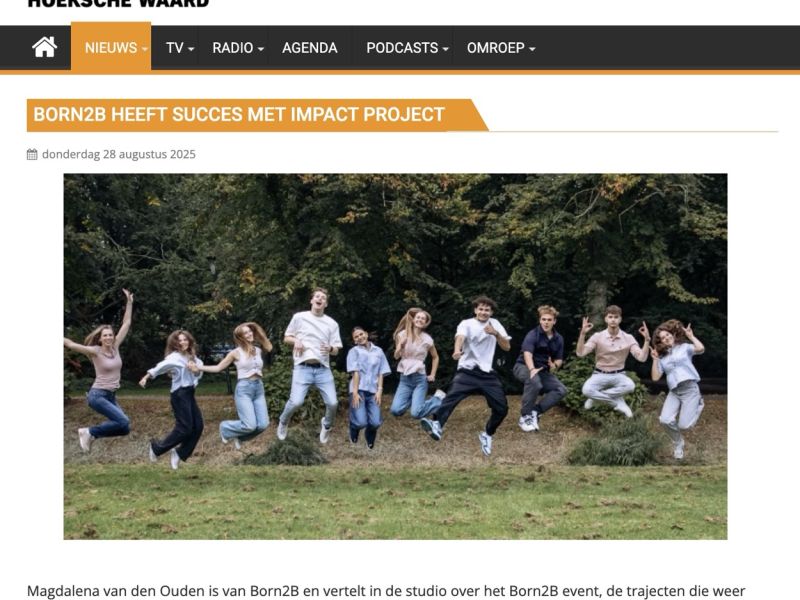The height and width of the screenshot is (600, 800).
Task: Expand the TV dropdown arrow
Action: [x=191, y=49]
